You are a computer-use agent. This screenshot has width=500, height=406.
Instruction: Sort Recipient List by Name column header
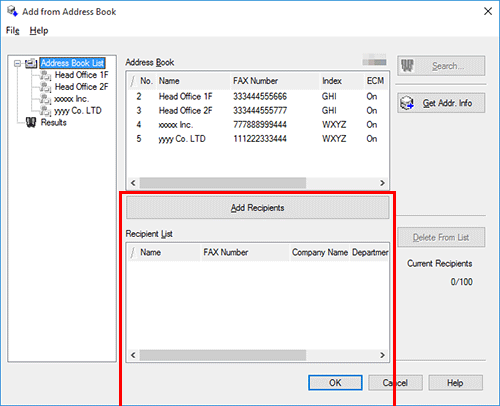[151, 252]
